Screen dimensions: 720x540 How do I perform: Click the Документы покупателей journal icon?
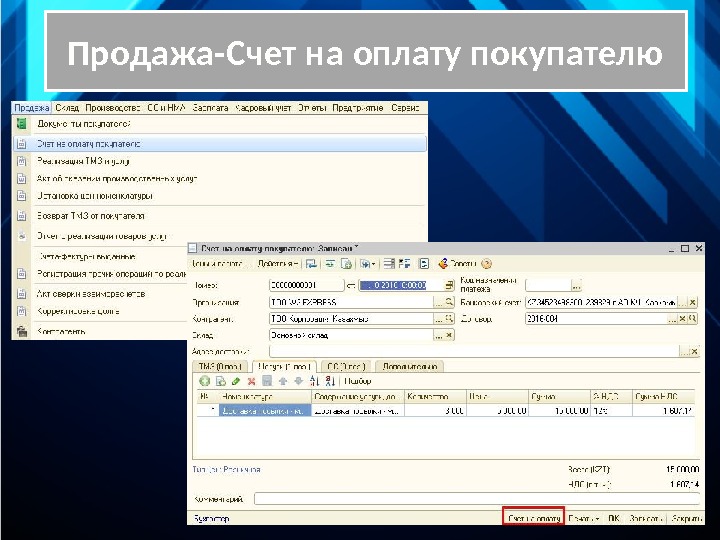(x=22, y=124)
